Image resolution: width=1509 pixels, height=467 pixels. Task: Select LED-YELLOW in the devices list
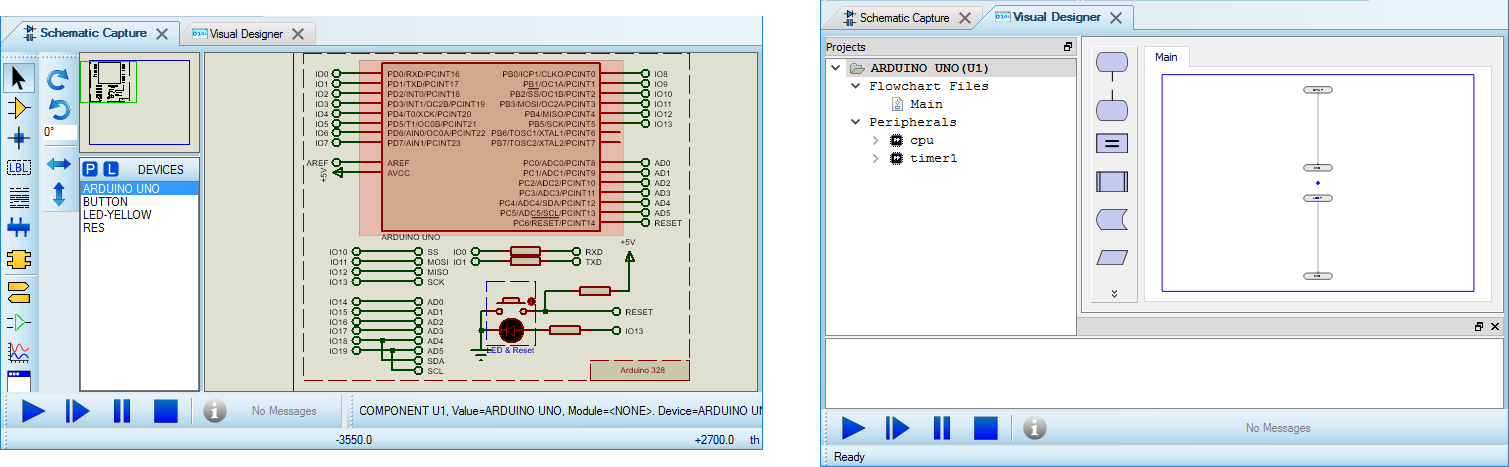click(x=117, y=215)
